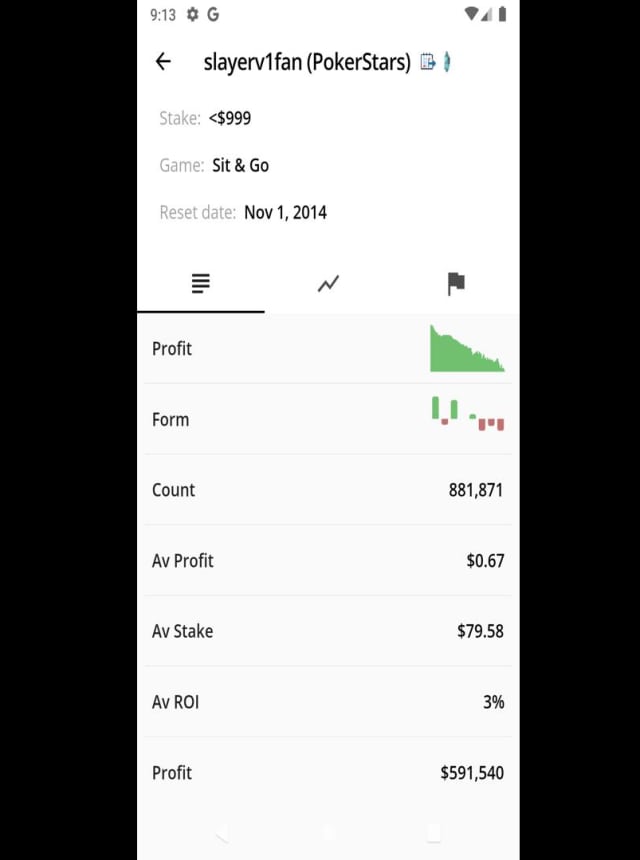Tap the blue badge icon after the player name
This screenshot has height=860, width=640.
pyautogui.click(x=447, y=62)
